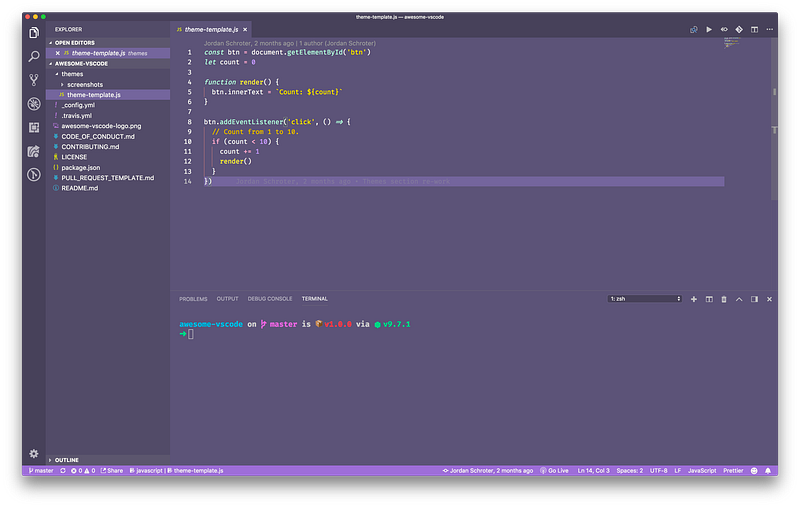Click Prettier in the status bar
Screen dimensions: 800x507
pyautogui.click(x=733, y=471)
